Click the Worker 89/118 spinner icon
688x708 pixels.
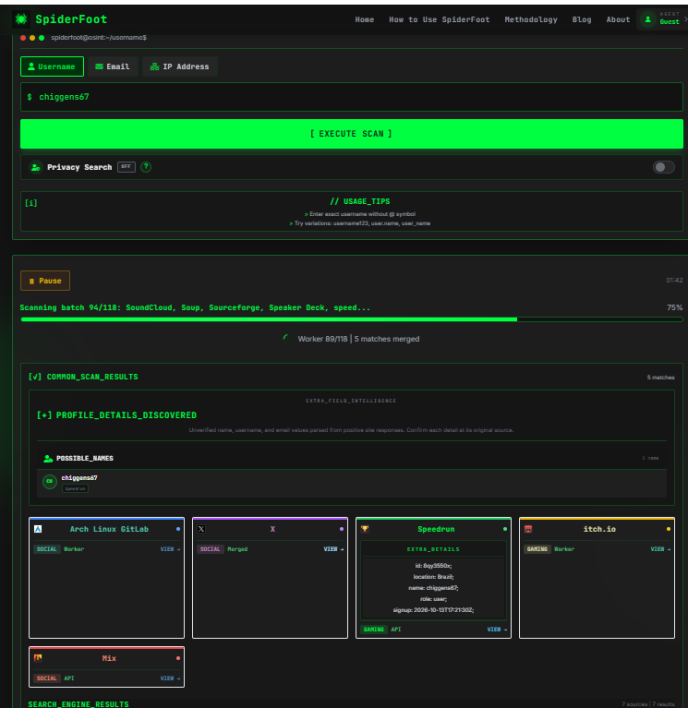287,339
